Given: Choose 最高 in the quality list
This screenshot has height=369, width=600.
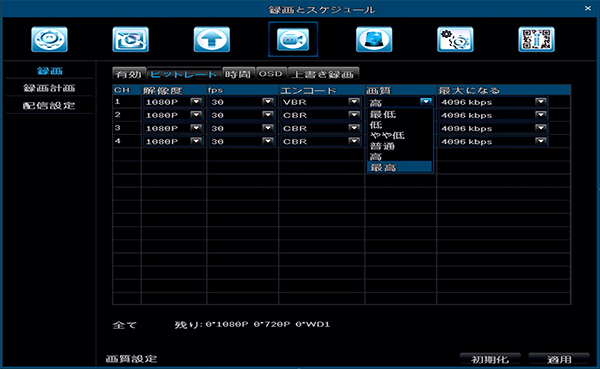Looking at the screenshot, I should pyautogui.click(x=399, y=167).
